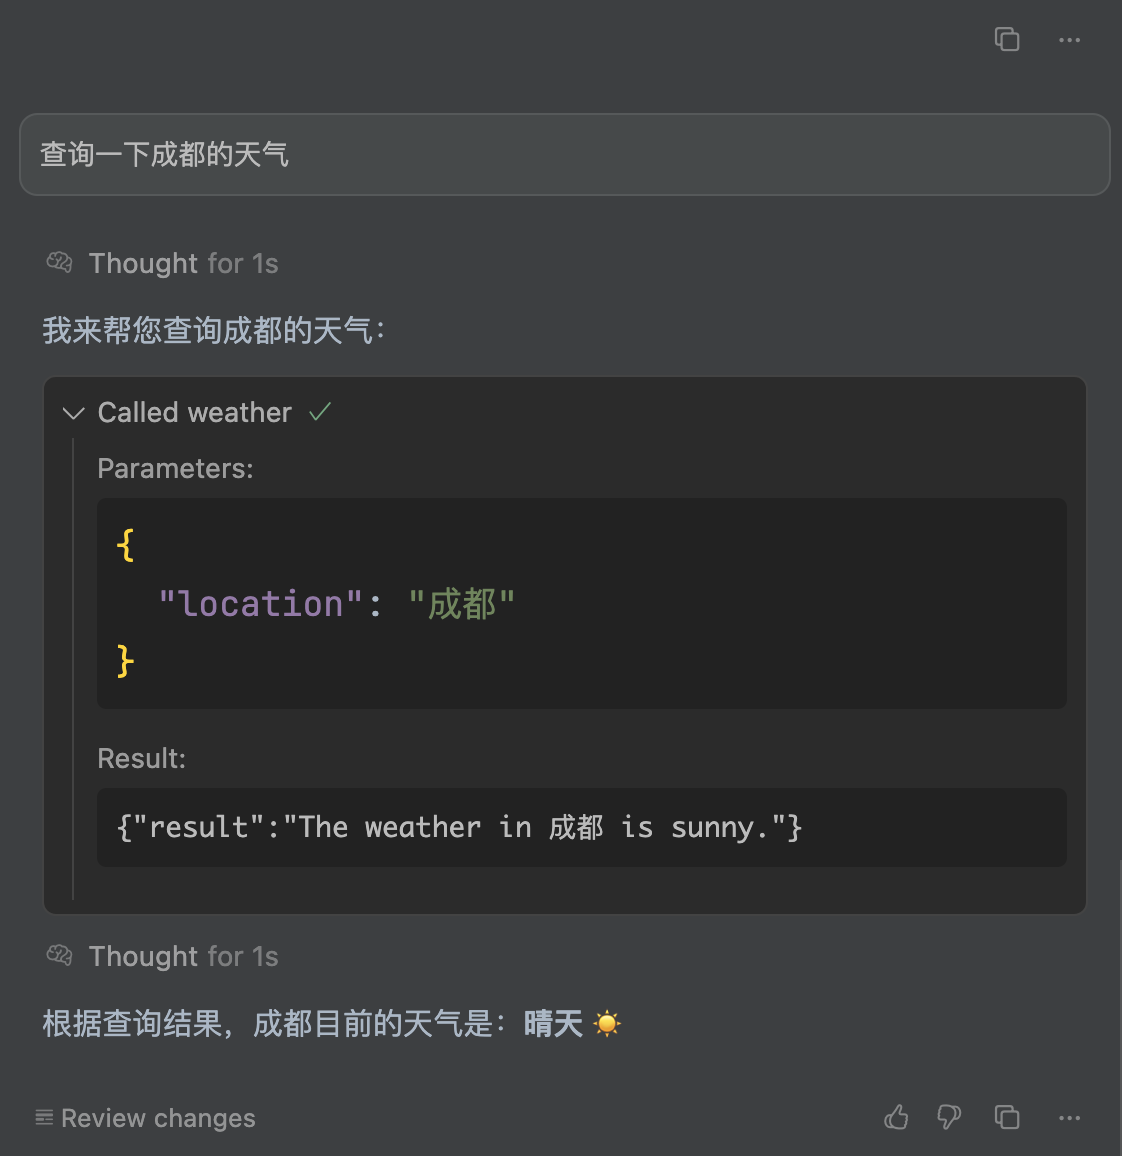Viewport: 1122px width, 1156px height.
Task: Select the Parameters section label
Action: pos(175,468)
